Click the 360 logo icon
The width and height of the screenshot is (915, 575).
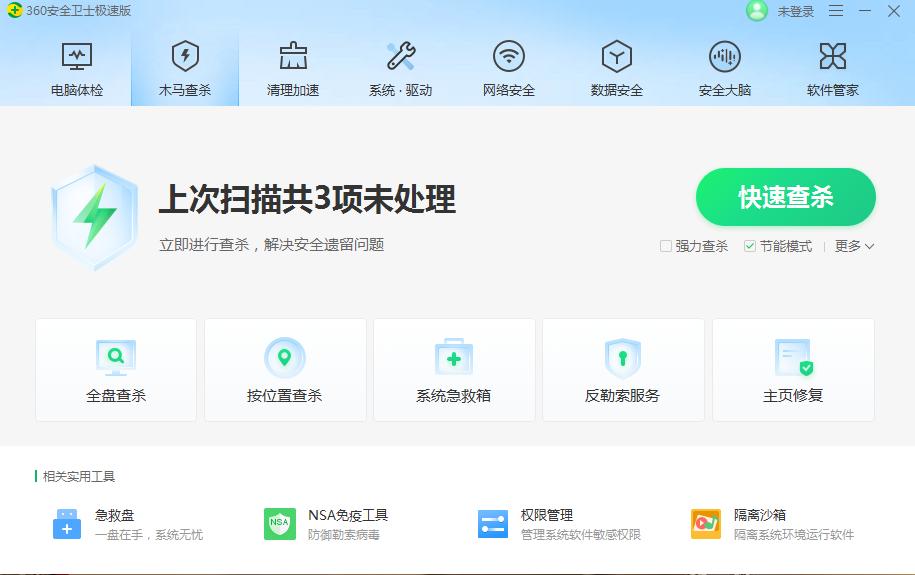[15, 10]
